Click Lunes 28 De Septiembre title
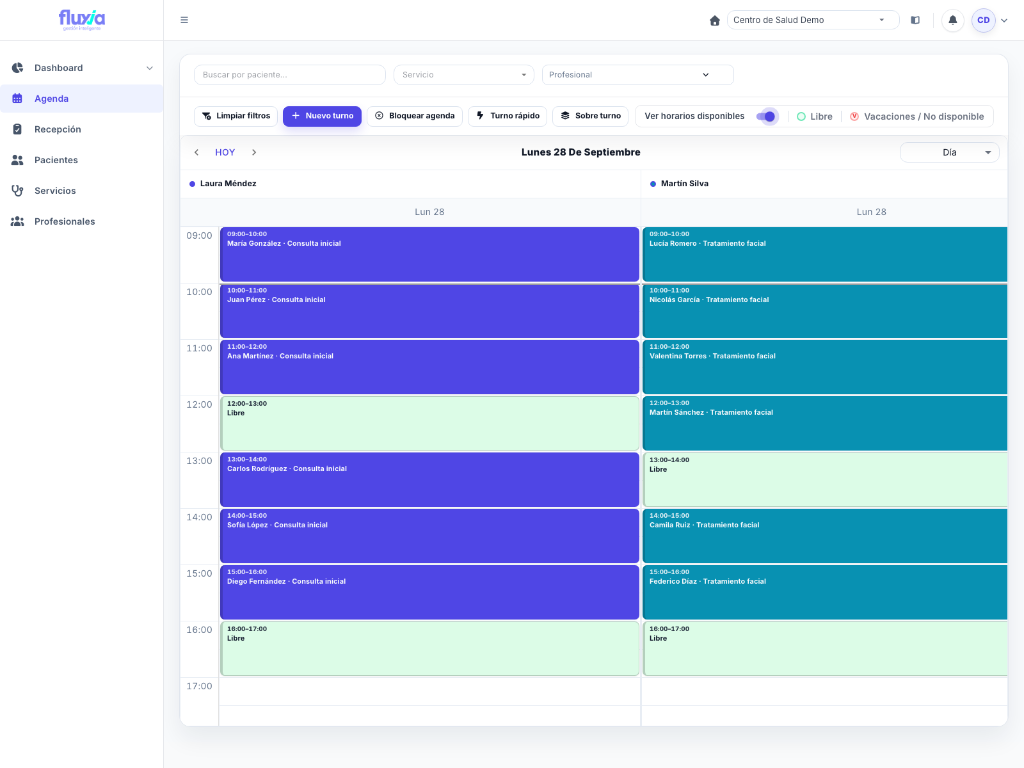The height and width of the screenshot is (768, 1024). click(581, 152)
